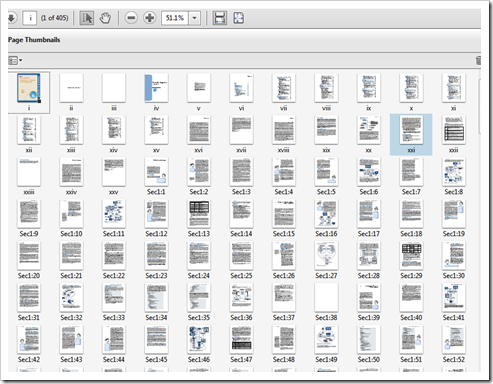The image size is (493, 384).
Task: Click the fit one full page icon
Action: pos(238,18)
